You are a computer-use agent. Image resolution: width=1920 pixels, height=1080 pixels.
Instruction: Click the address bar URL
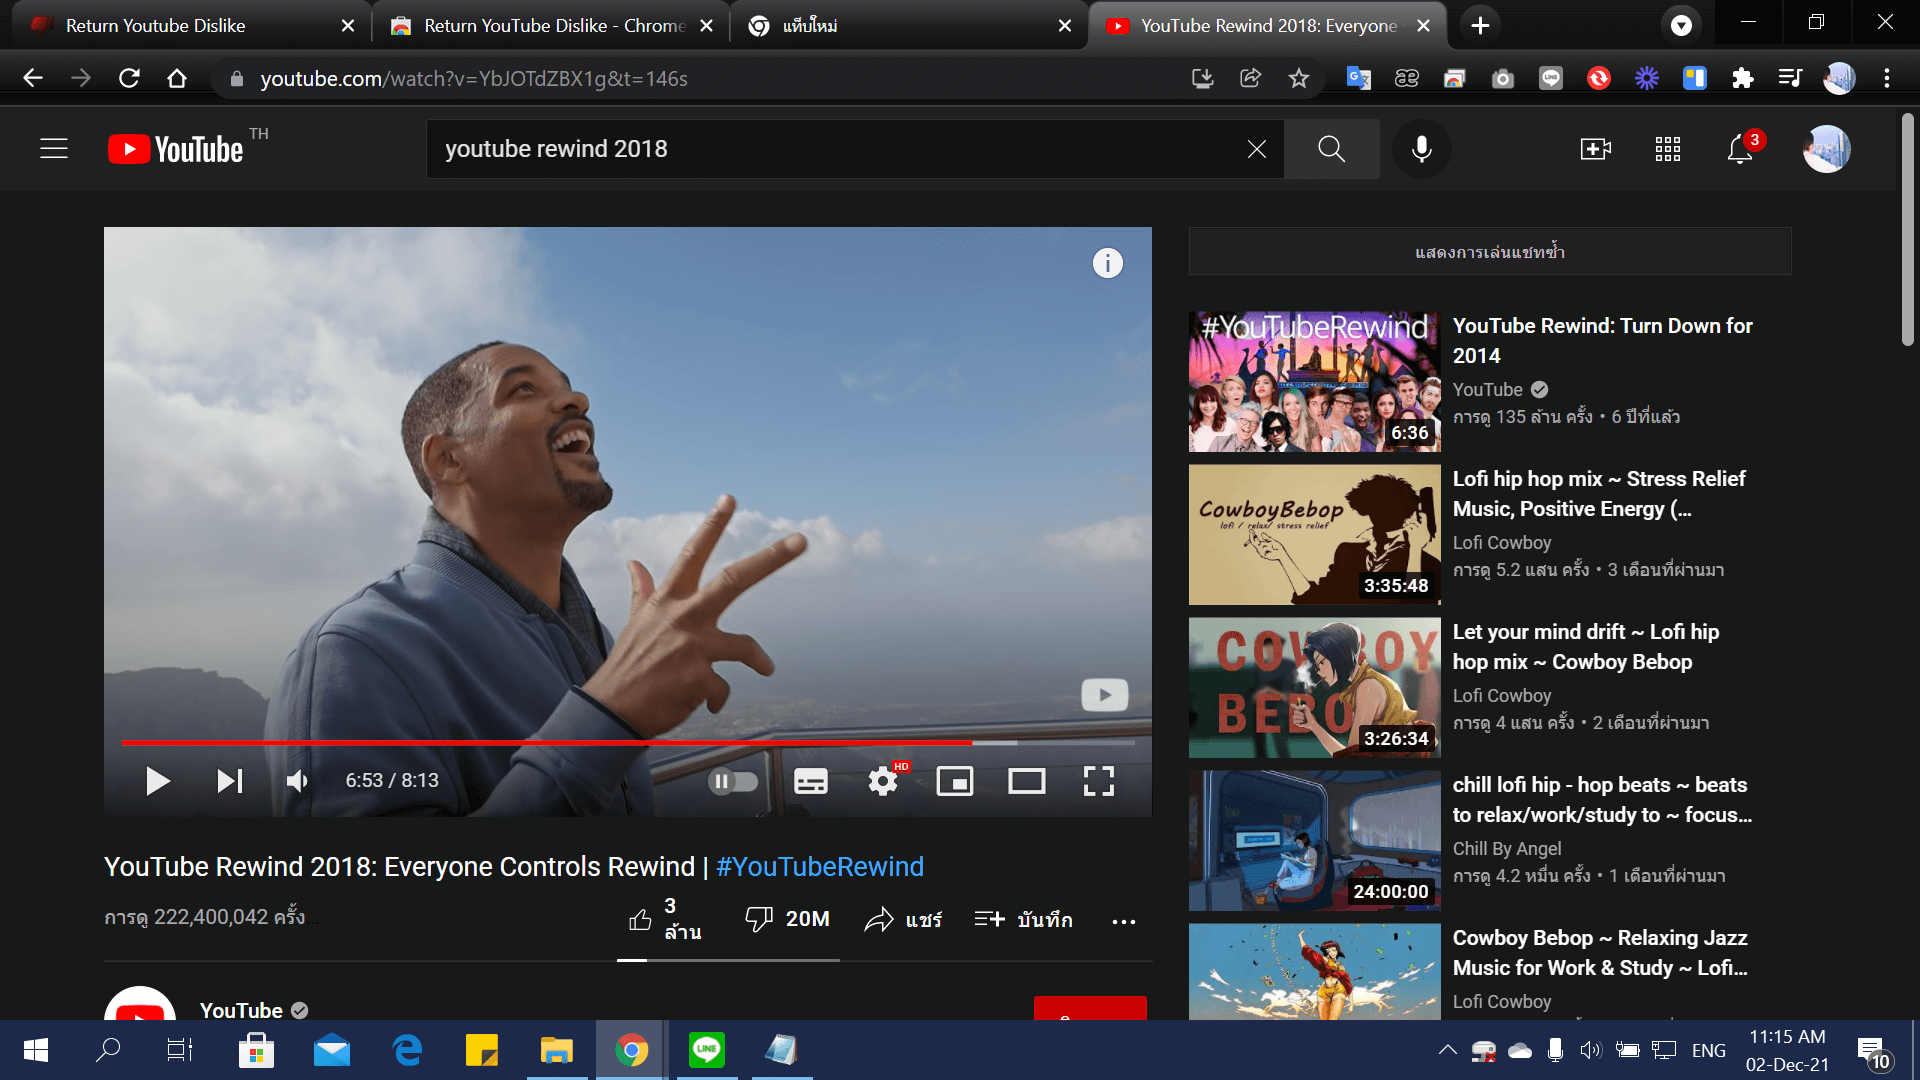tap(474, 79)
